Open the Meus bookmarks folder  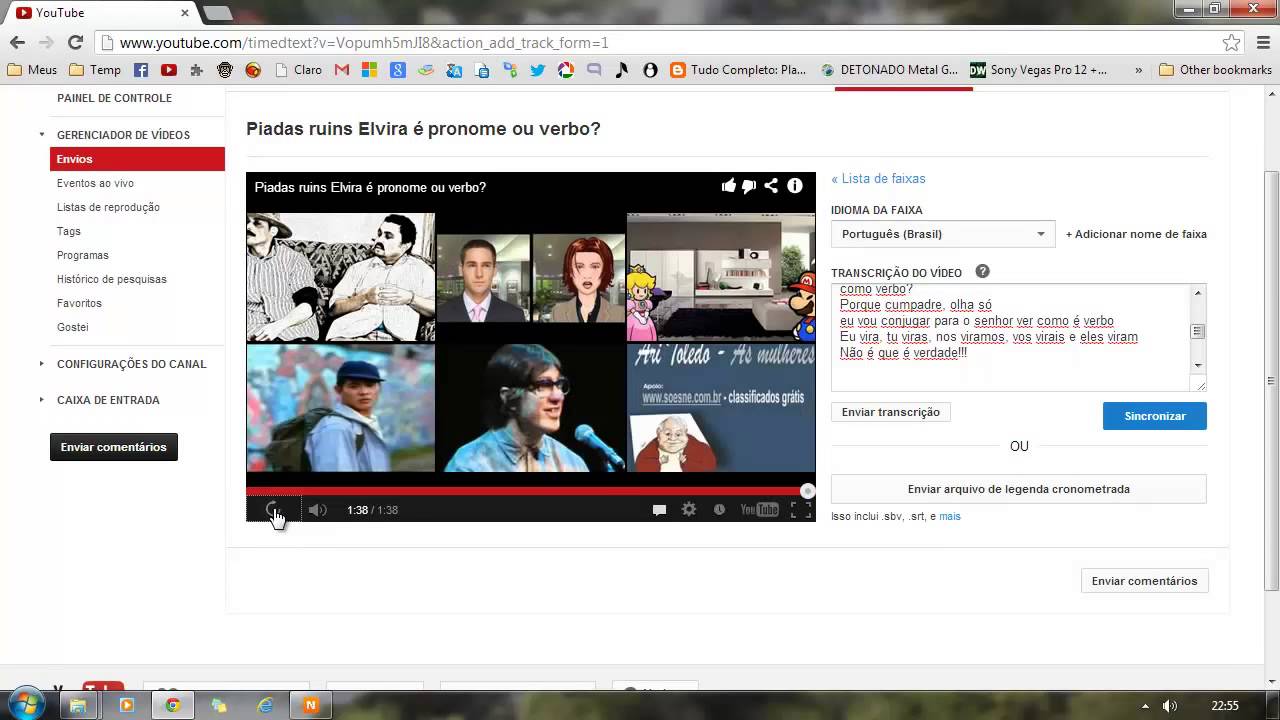[33, 70]
